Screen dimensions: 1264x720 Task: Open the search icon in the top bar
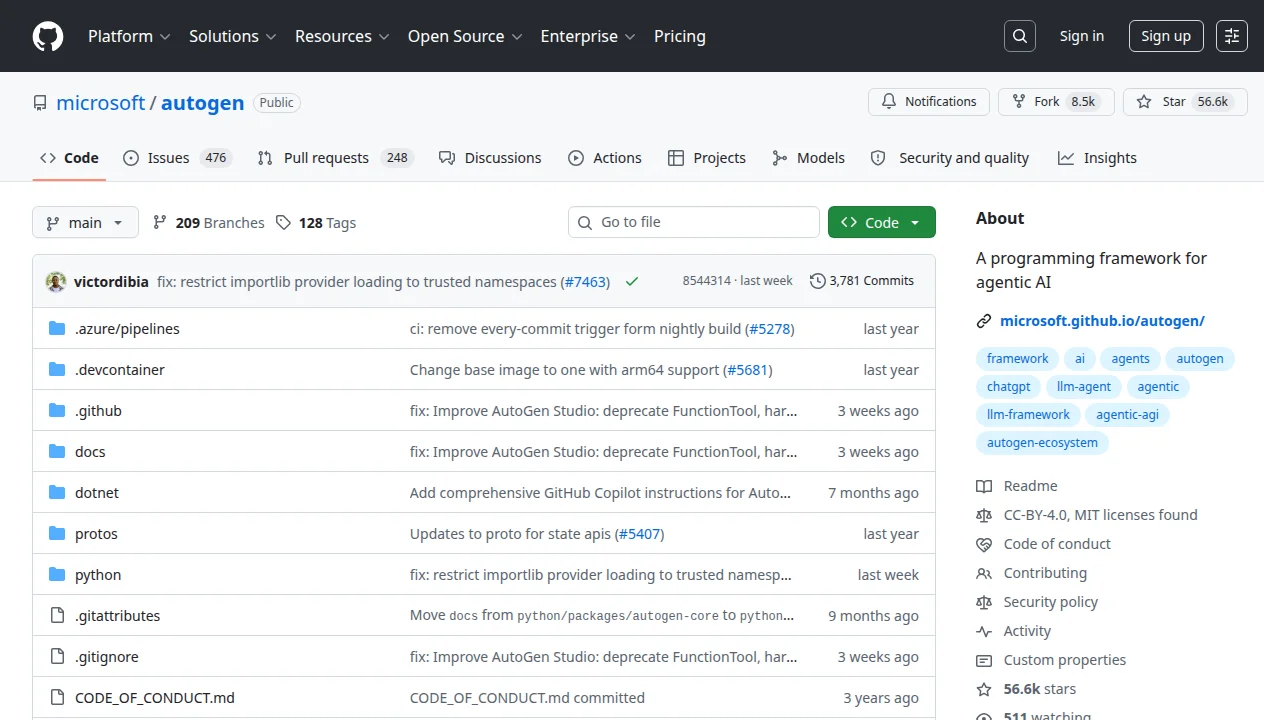click(x=1019, y=36)
